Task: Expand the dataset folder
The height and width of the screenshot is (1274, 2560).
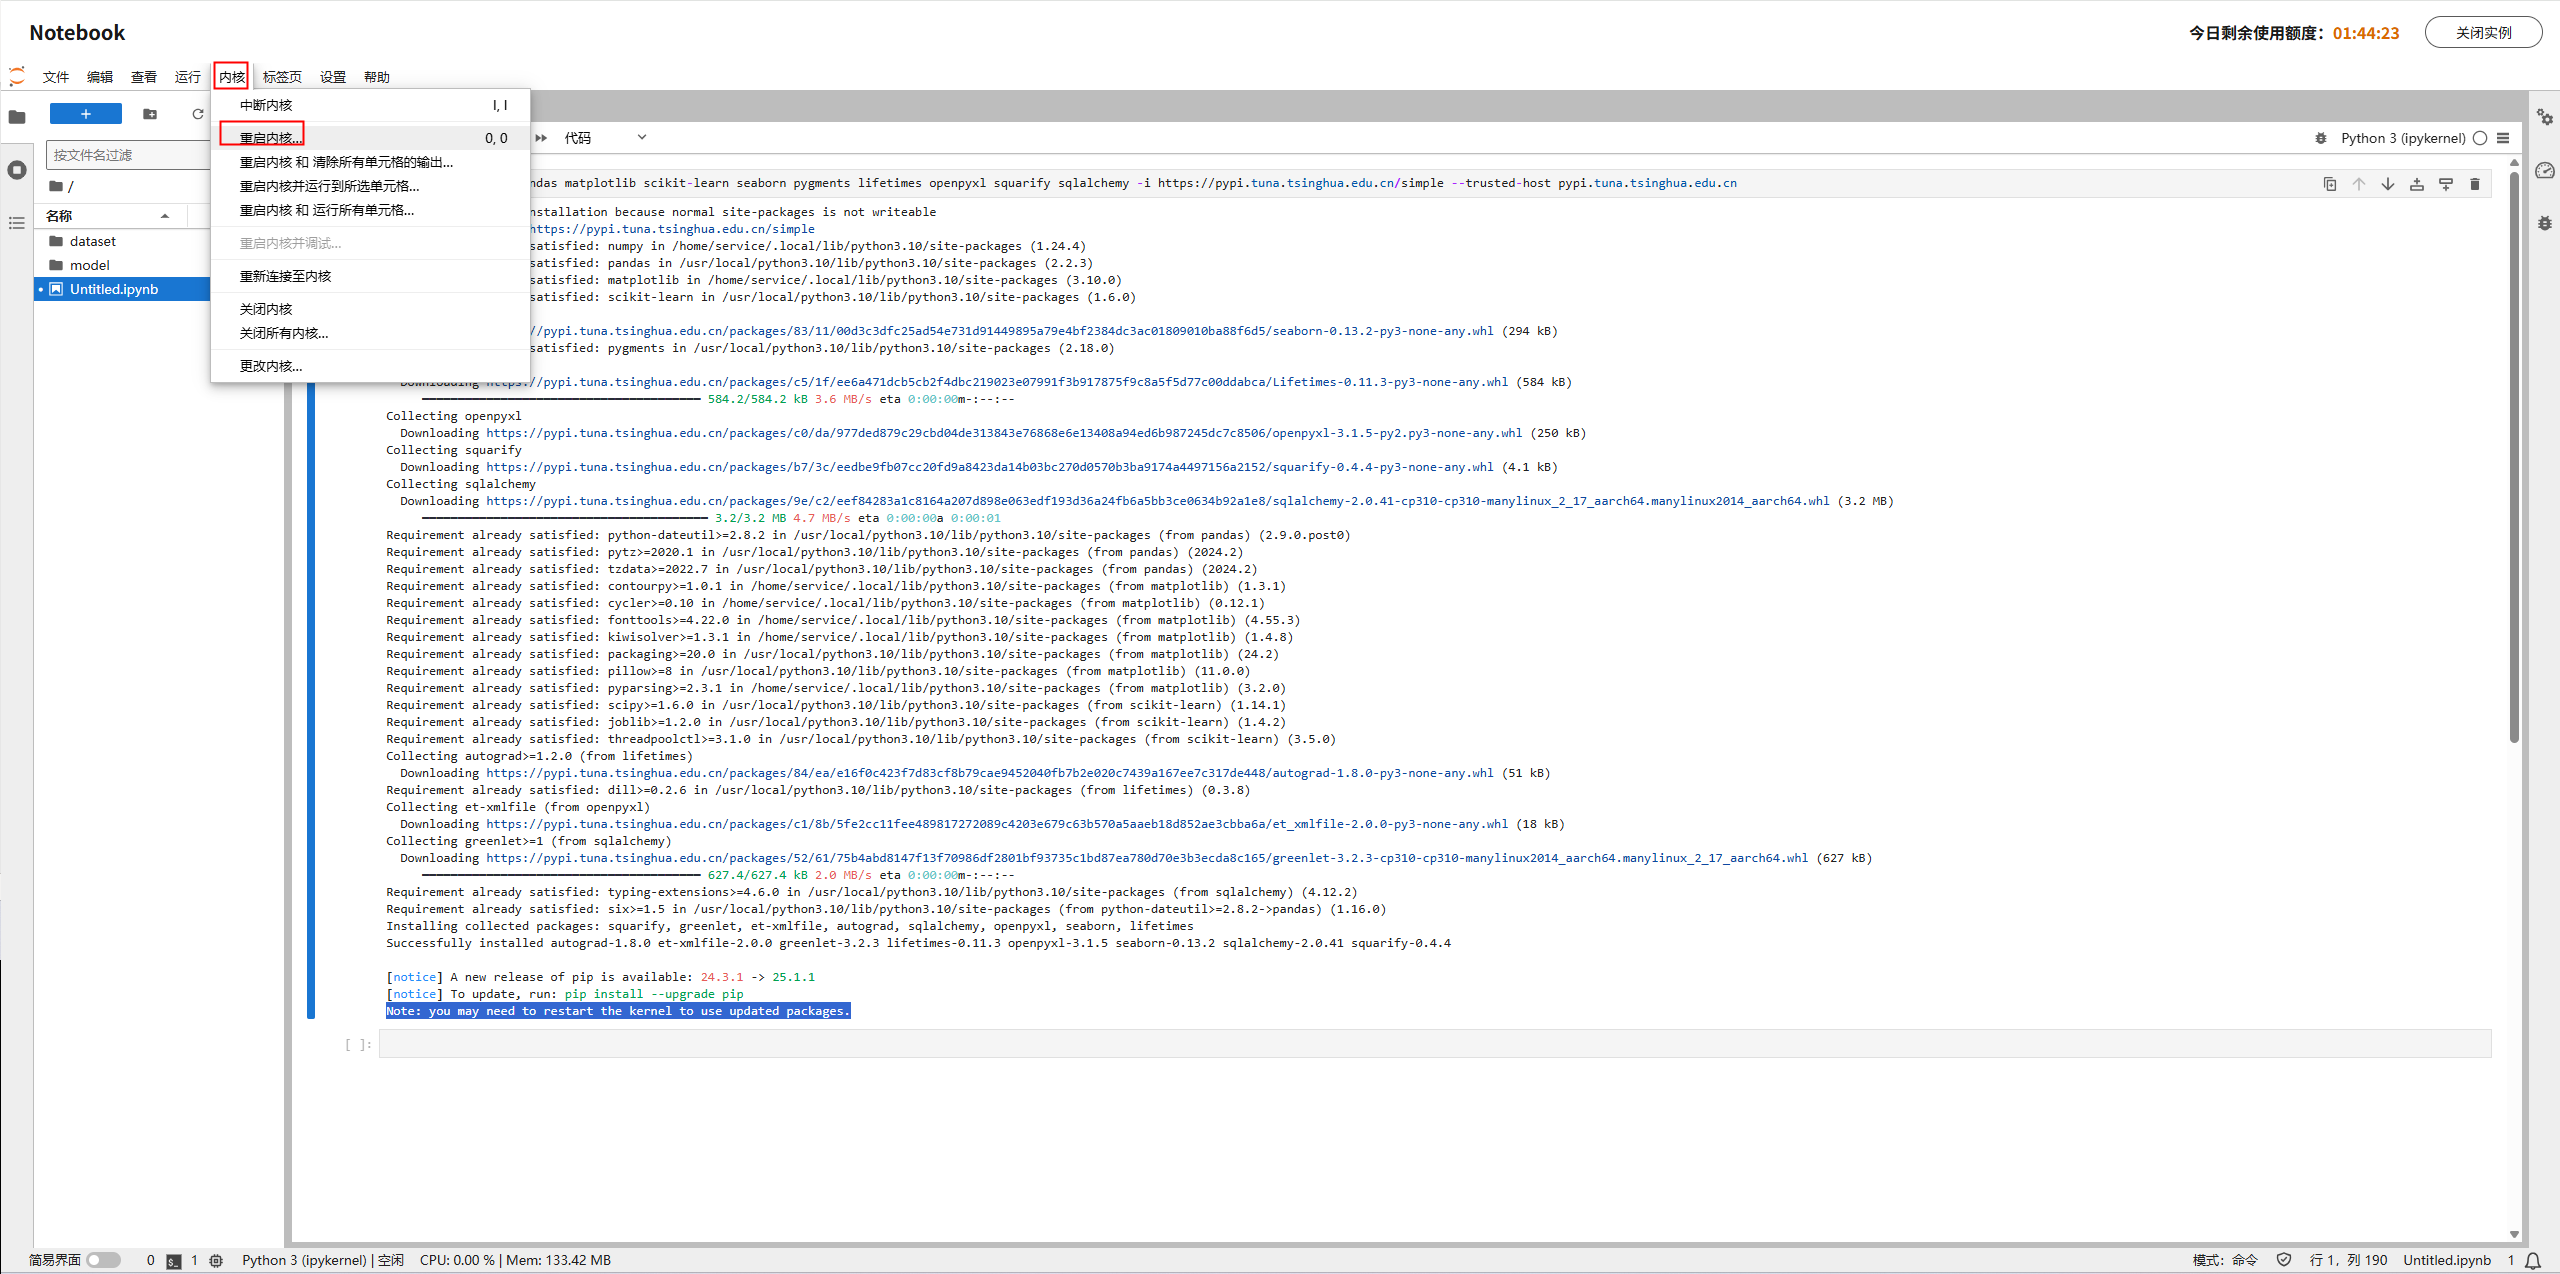Action: coord(92,241)
